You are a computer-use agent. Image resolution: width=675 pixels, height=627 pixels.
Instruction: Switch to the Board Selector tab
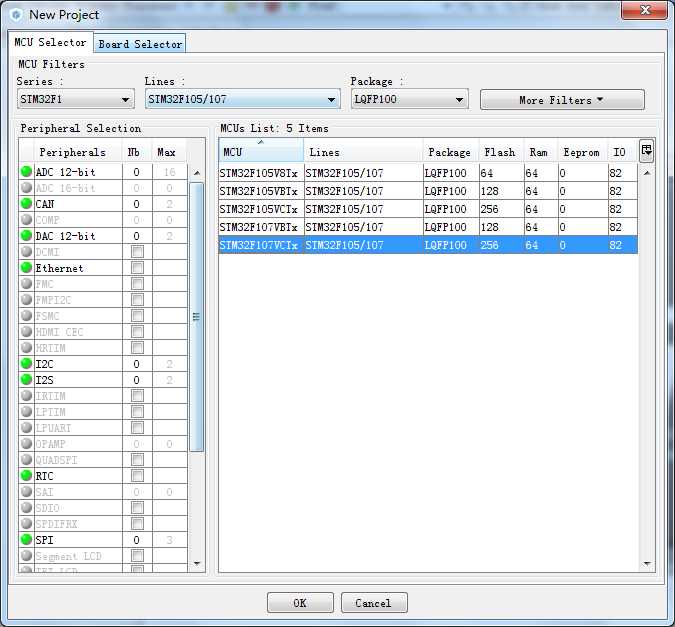pyautogui.click(x=140, y=44)
